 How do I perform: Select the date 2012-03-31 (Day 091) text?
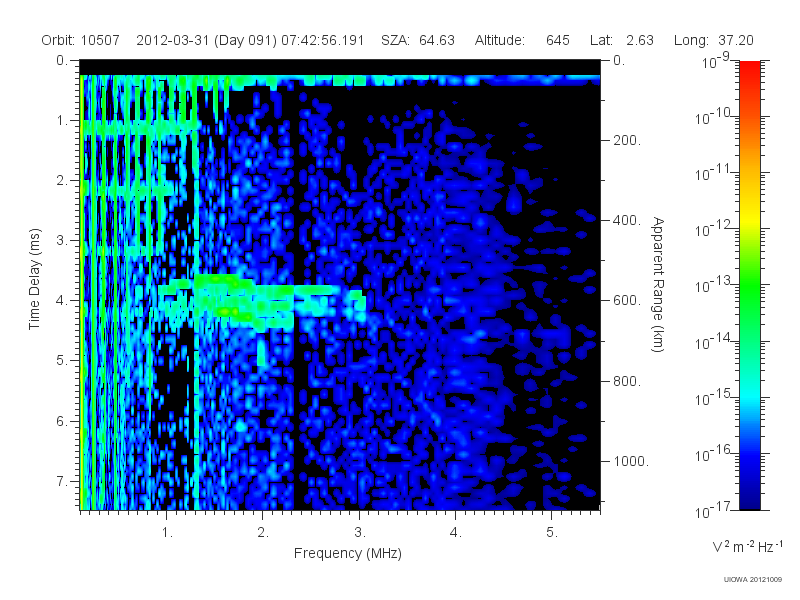click(x=206, y=40)
